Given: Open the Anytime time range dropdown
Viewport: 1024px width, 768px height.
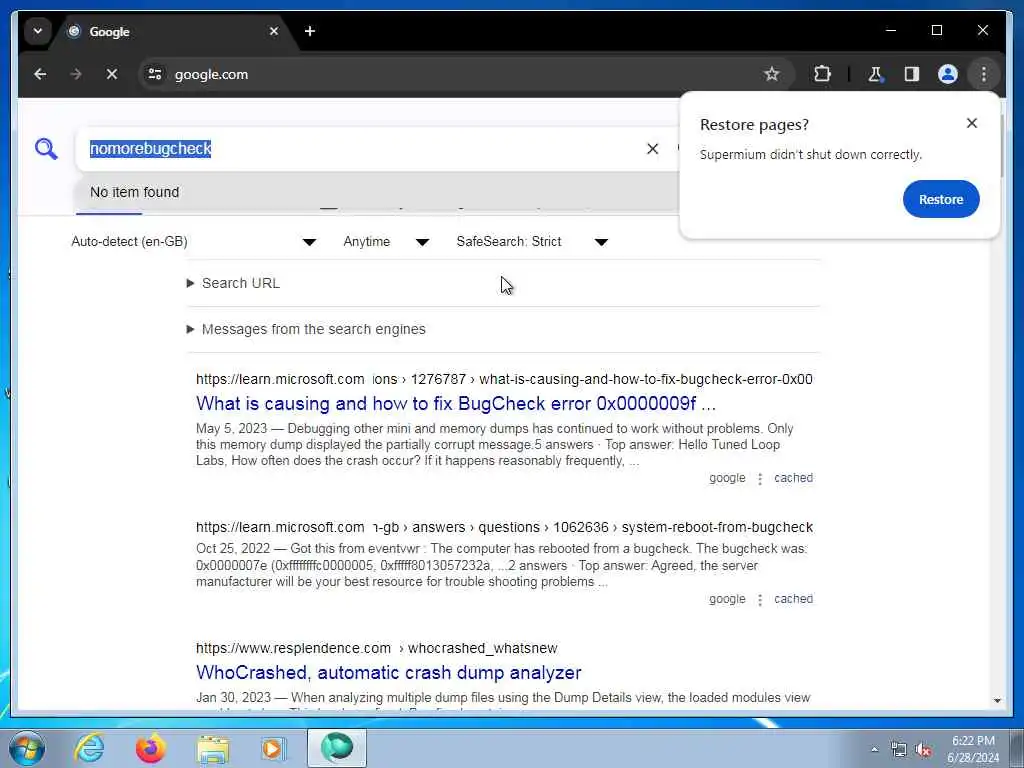Looking at the screenshot, I should tap(386, 242).
